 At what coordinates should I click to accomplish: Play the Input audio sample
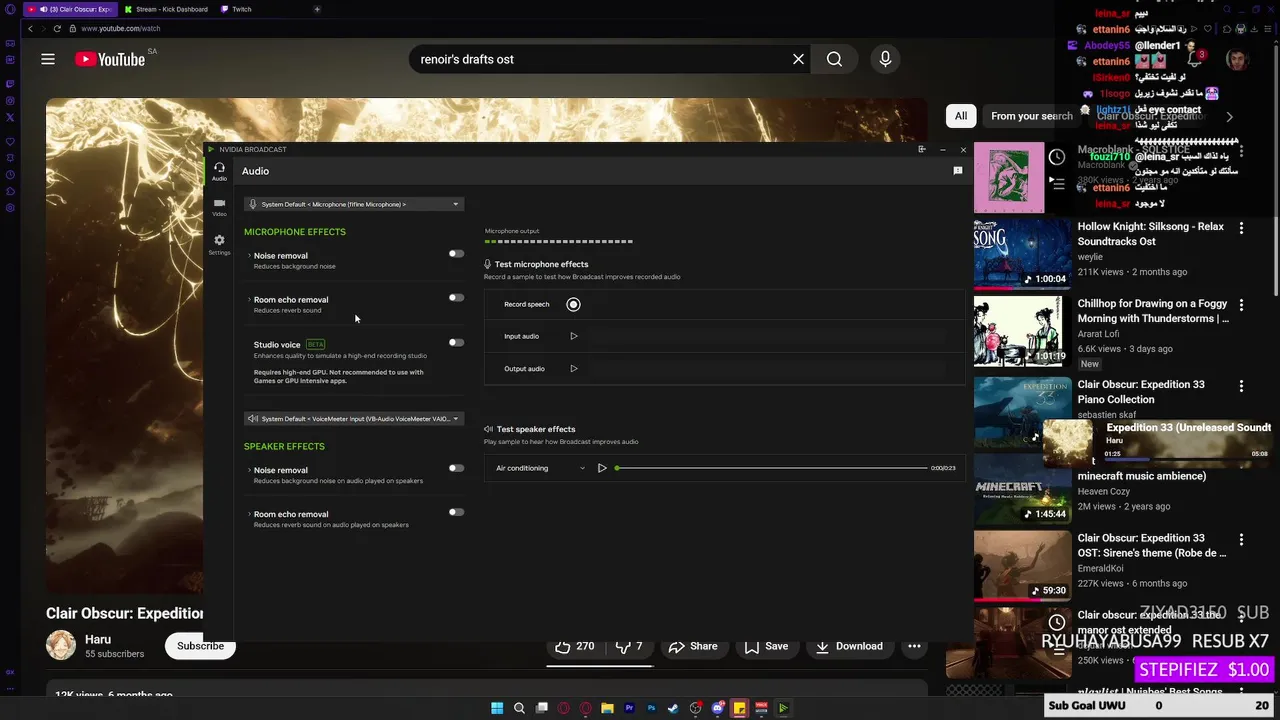point(574,336)
